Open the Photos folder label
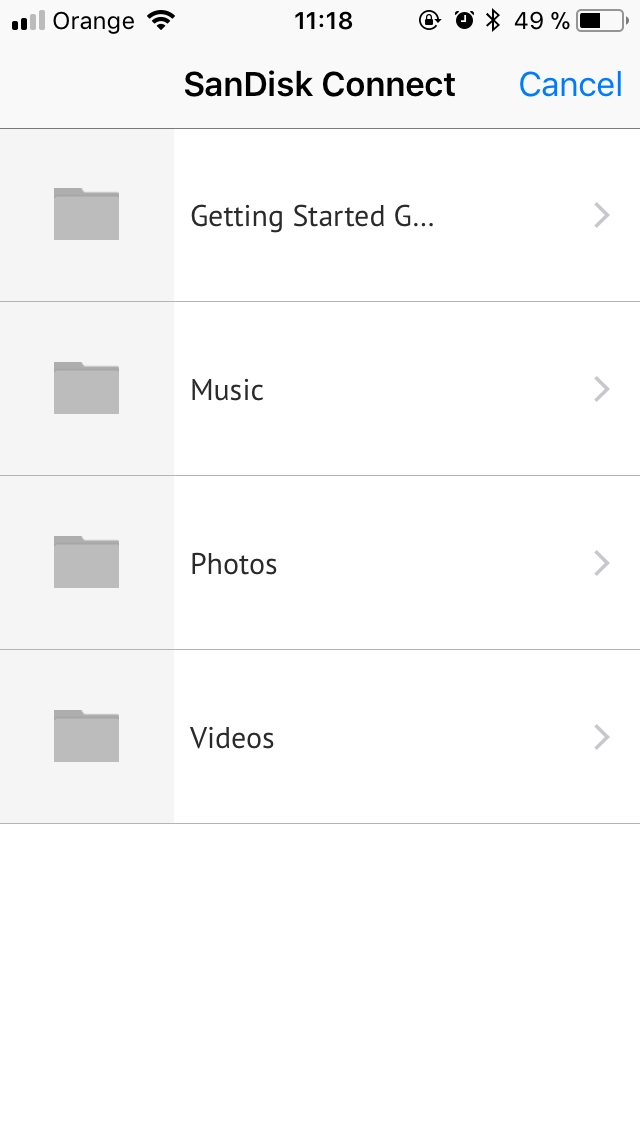This screenshot has width=640, height=1136. pos(233,564)
